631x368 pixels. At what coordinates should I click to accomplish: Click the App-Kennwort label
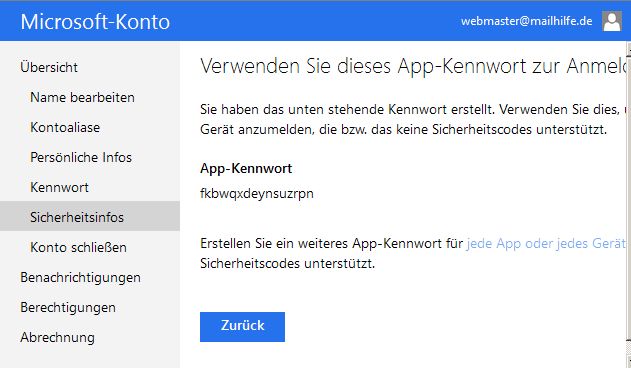tap(246, 168)
